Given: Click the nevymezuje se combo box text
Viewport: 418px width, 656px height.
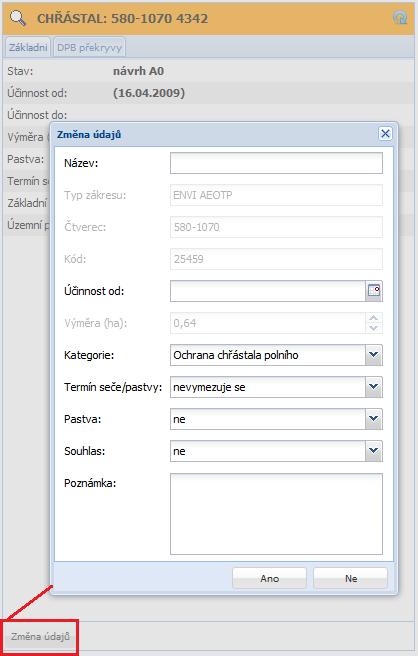Looking at the screenshot, I should pos(209,387).
